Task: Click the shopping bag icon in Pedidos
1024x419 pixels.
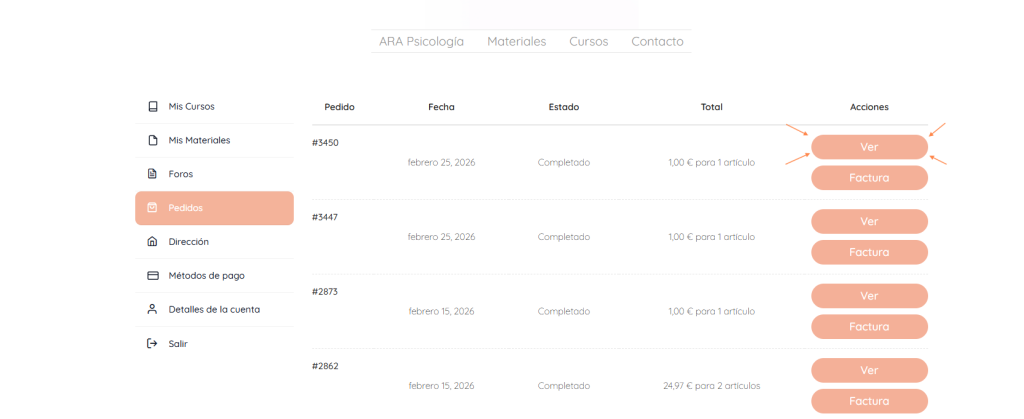Action: pyautogui.click(x=152, y=208)
